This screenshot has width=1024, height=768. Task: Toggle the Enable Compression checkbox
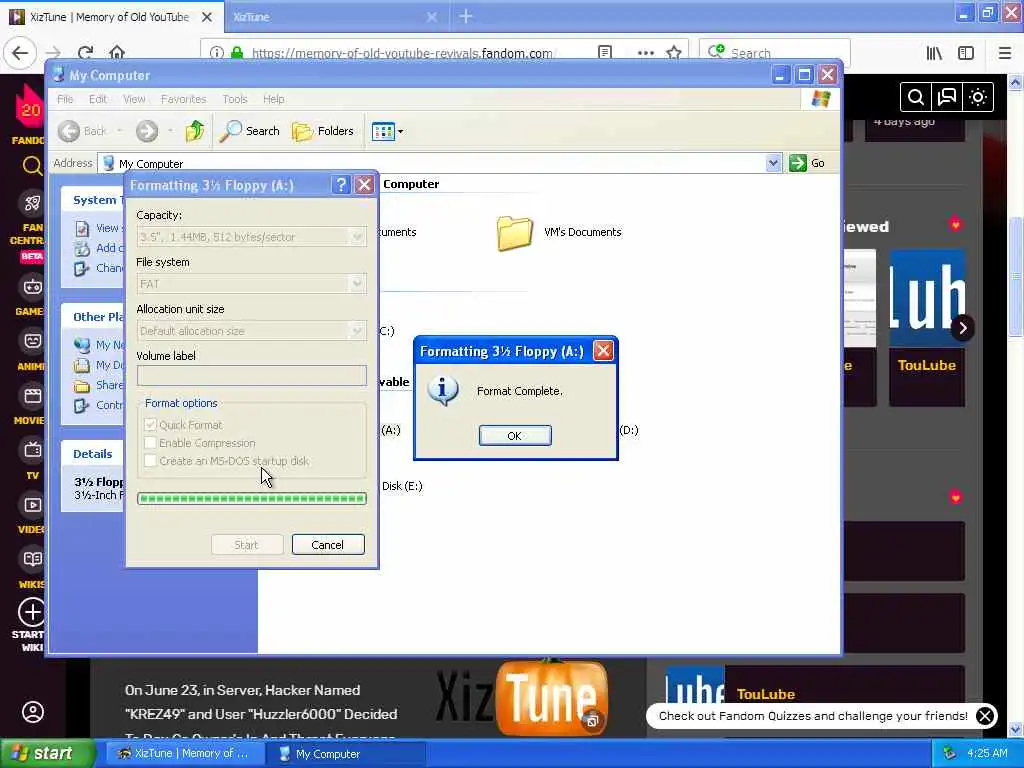(150, 443)
